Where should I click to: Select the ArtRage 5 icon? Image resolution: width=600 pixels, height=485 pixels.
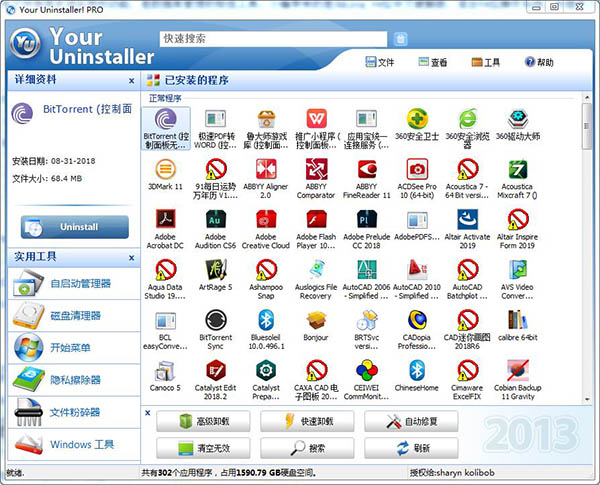[215, 269]
